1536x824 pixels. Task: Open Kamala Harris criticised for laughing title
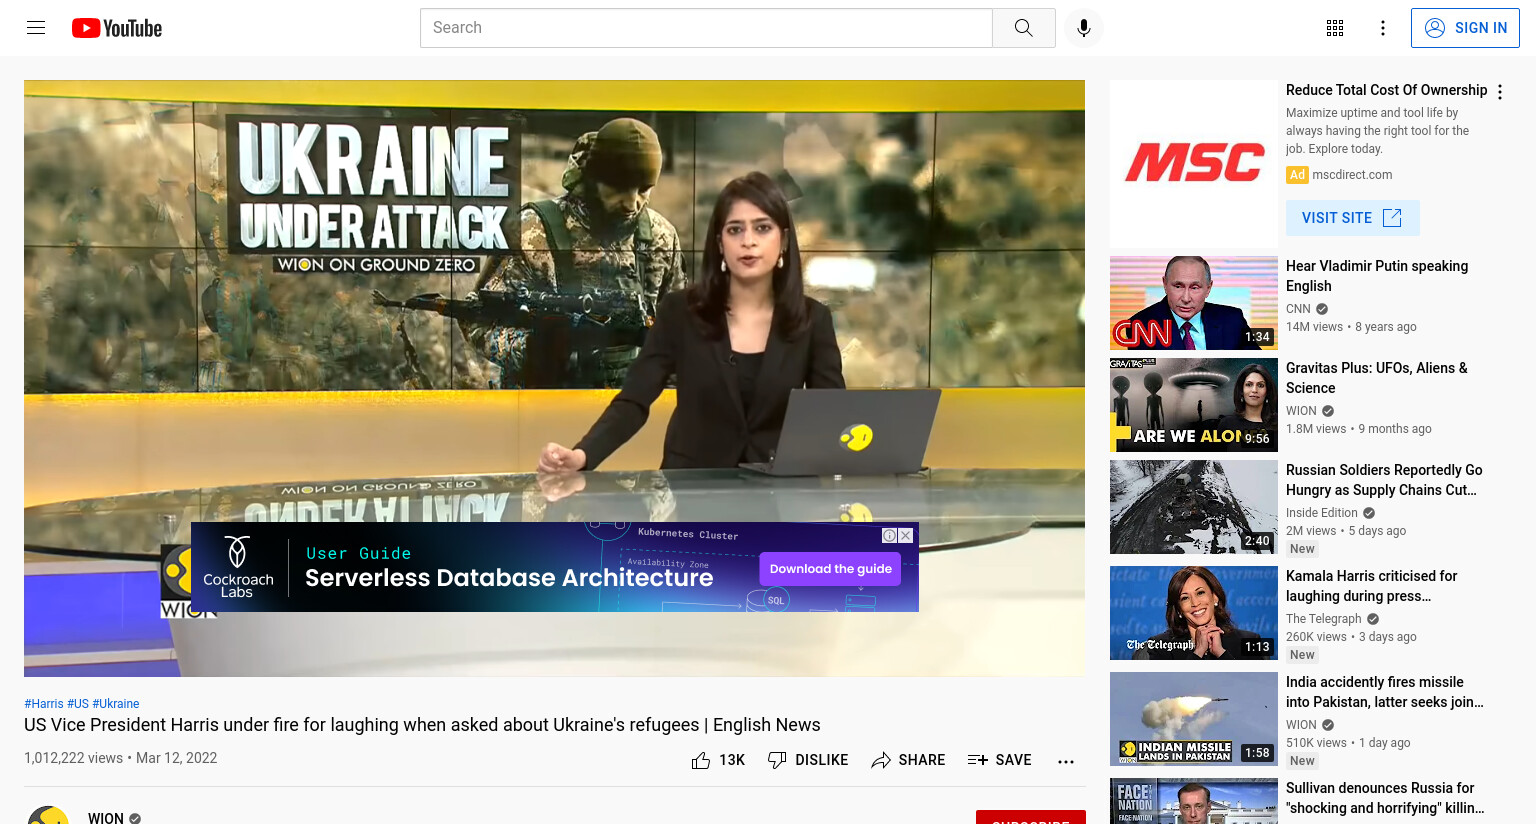pyautogui.click(x=1372, y=586)
